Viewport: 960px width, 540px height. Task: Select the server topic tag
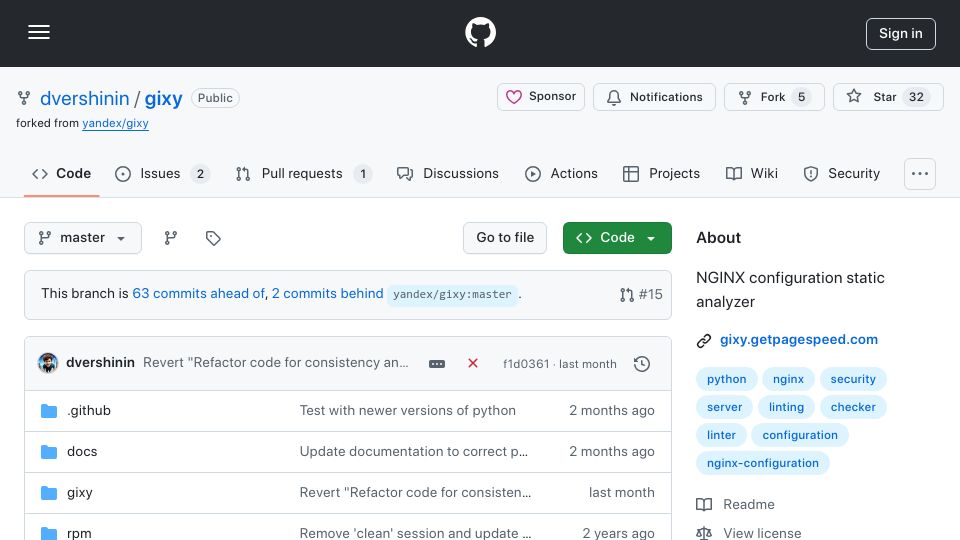724,407
